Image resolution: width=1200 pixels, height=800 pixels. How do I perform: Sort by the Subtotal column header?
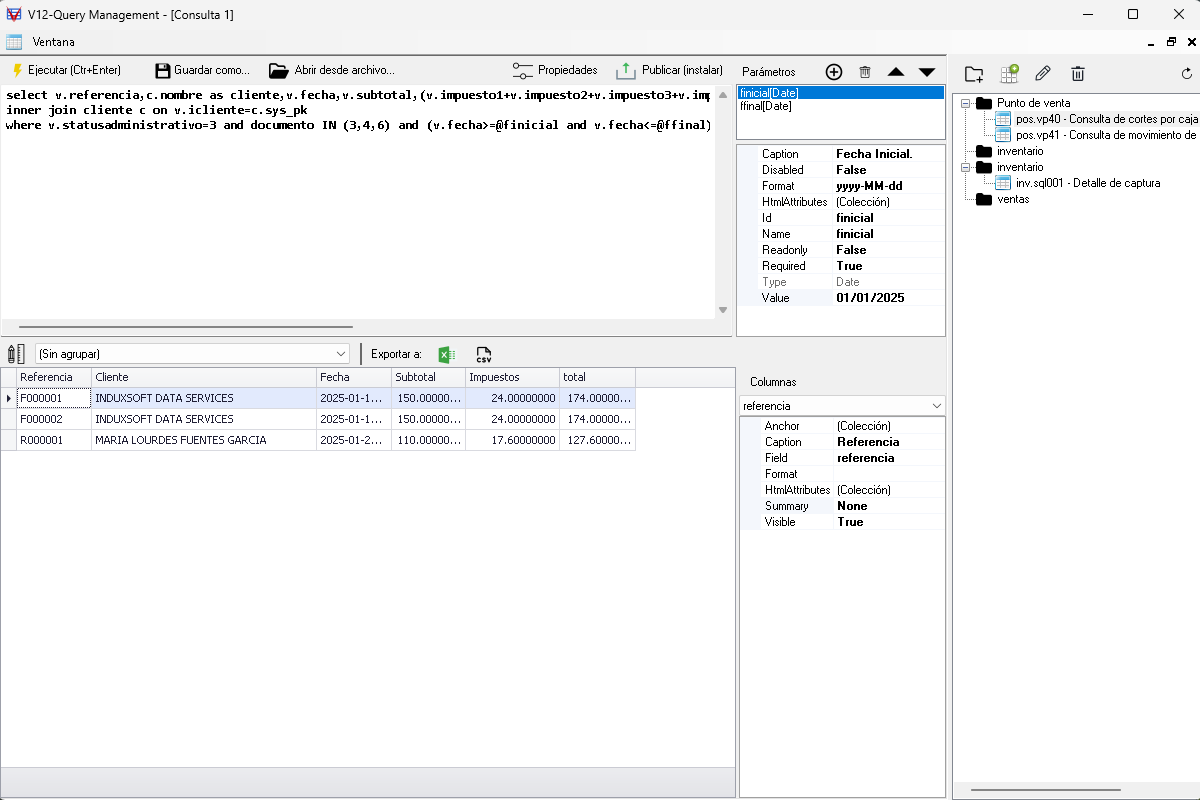(x=427, y=377)
